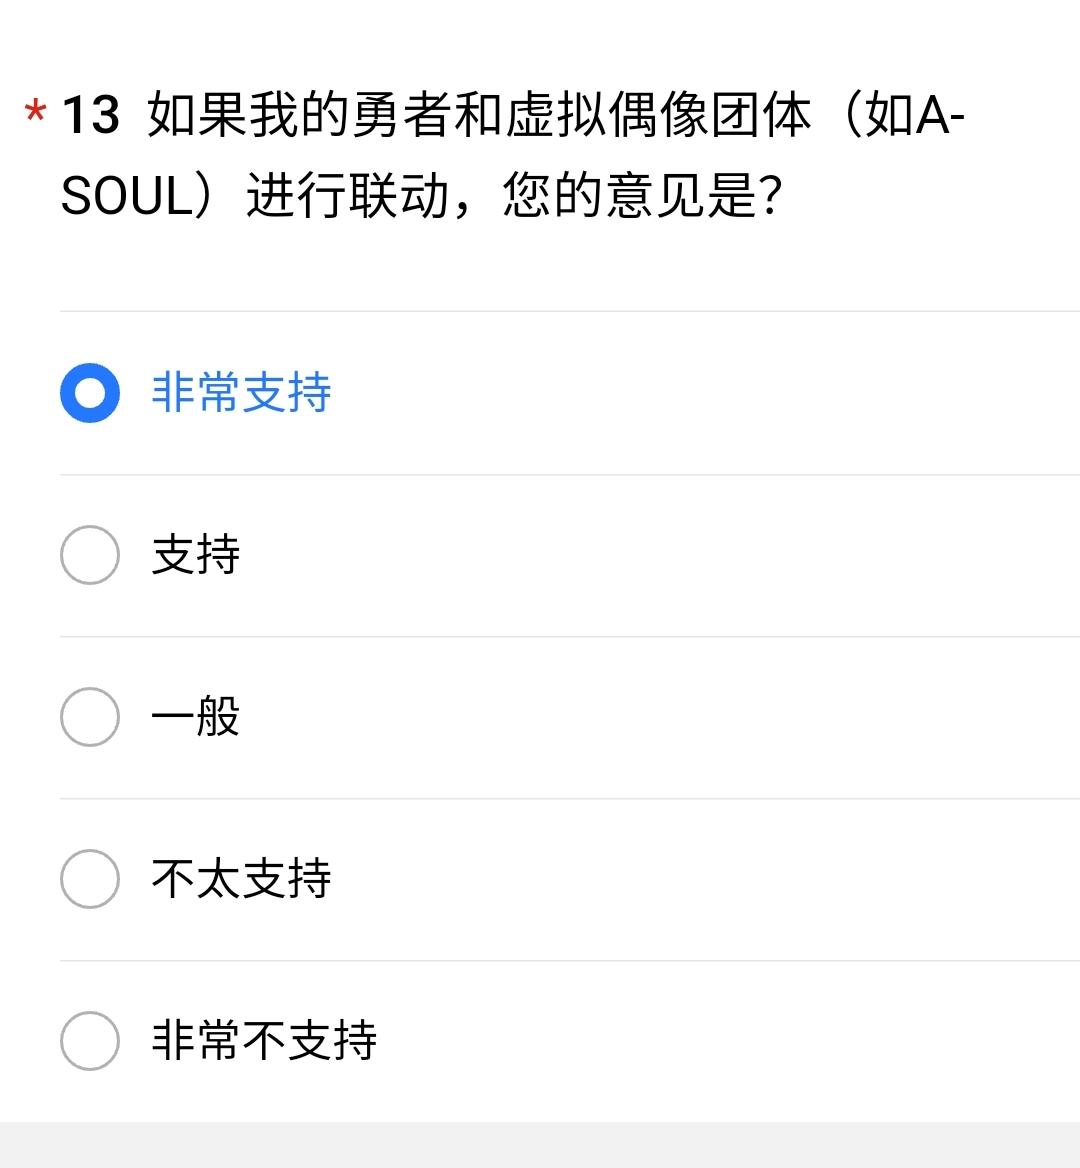Tap the 不太支持 text label
Screen dimensions: 1080x1168
pyautogui.click(x=241, y=879)
